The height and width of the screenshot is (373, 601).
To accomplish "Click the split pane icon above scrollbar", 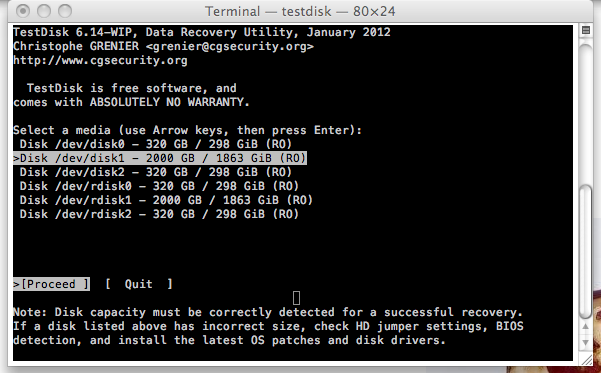I will click(x=586, y=30).
